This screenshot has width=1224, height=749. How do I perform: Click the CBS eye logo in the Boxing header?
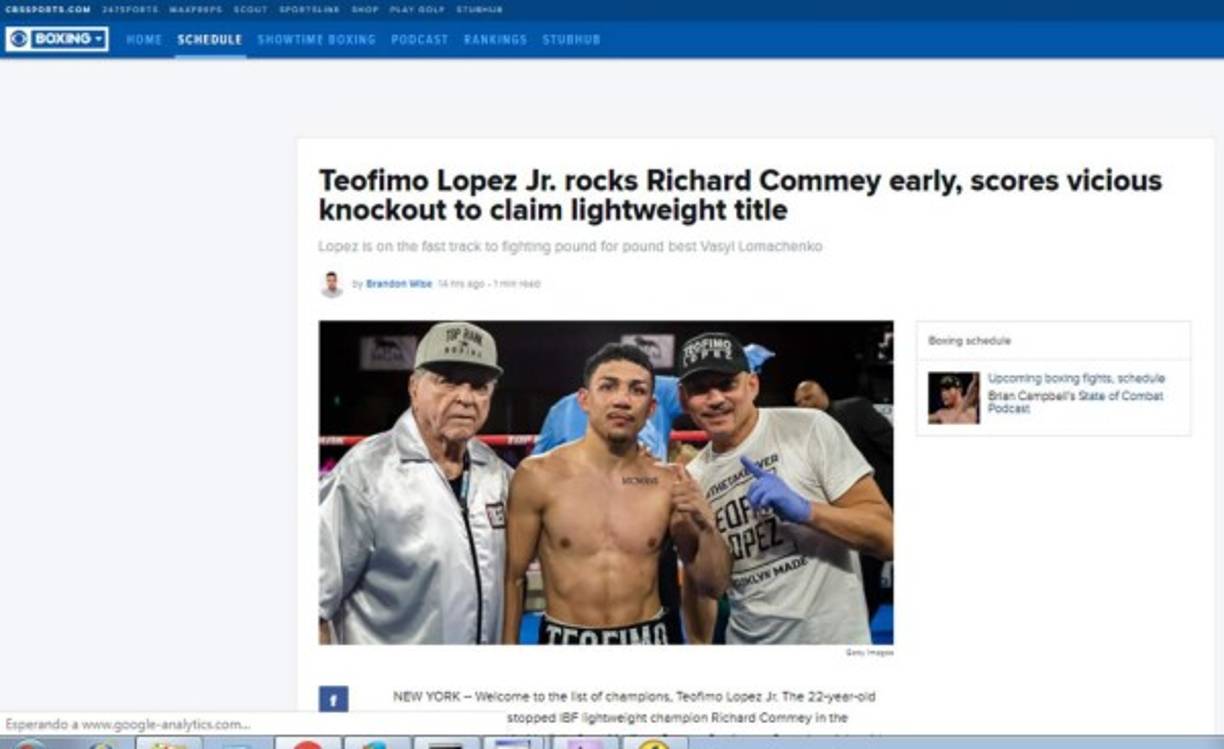tap(18, 39)
